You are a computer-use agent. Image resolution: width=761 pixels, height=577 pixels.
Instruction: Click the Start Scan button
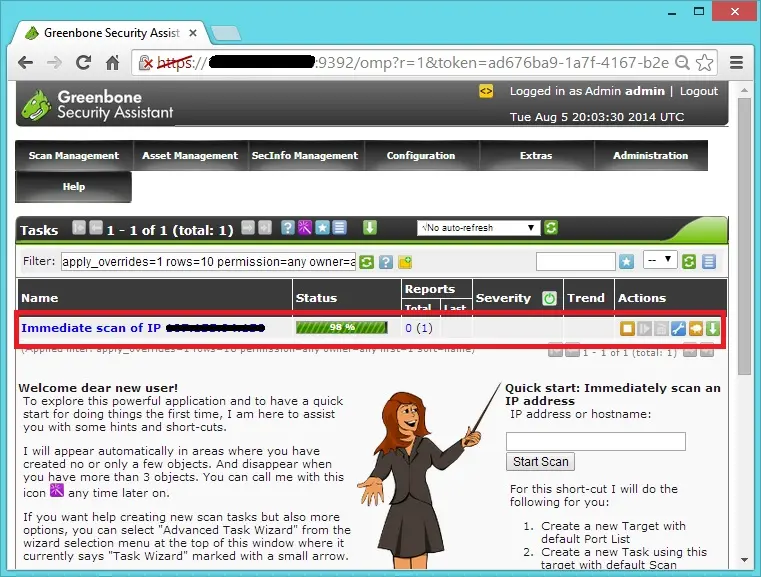click(x=540, y=462)
